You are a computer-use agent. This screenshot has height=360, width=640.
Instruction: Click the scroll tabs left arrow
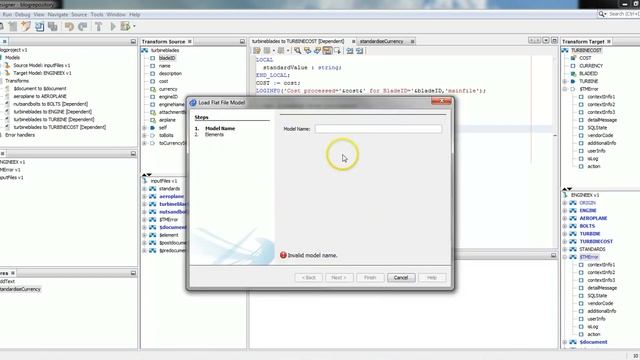coord(531,41)
